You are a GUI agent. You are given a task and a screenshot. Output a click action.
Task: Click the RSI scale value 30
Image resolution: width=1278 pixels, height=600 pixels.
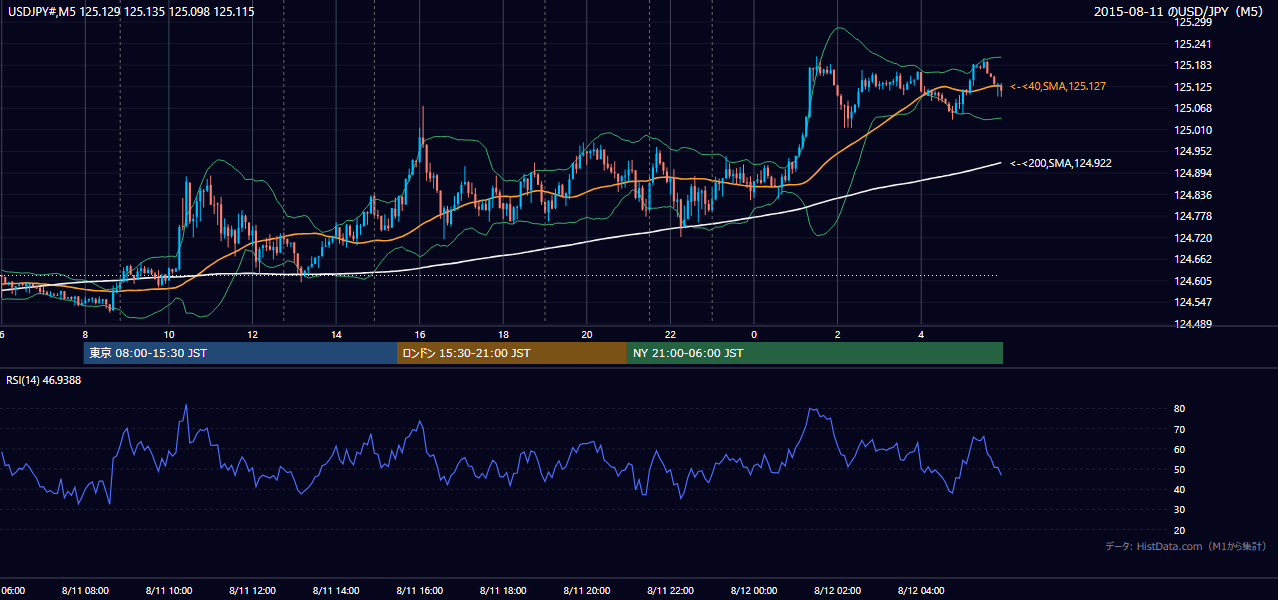pyautogui.click(x=1180, y=510)
